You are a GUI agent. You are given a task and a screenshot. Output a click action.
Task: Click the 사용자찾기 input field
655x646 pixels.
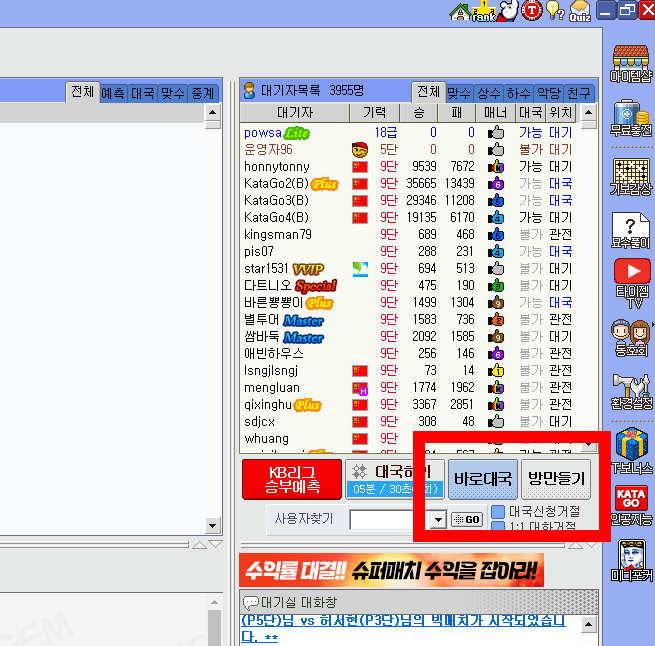pyautogui.click(x=391, y=519)
